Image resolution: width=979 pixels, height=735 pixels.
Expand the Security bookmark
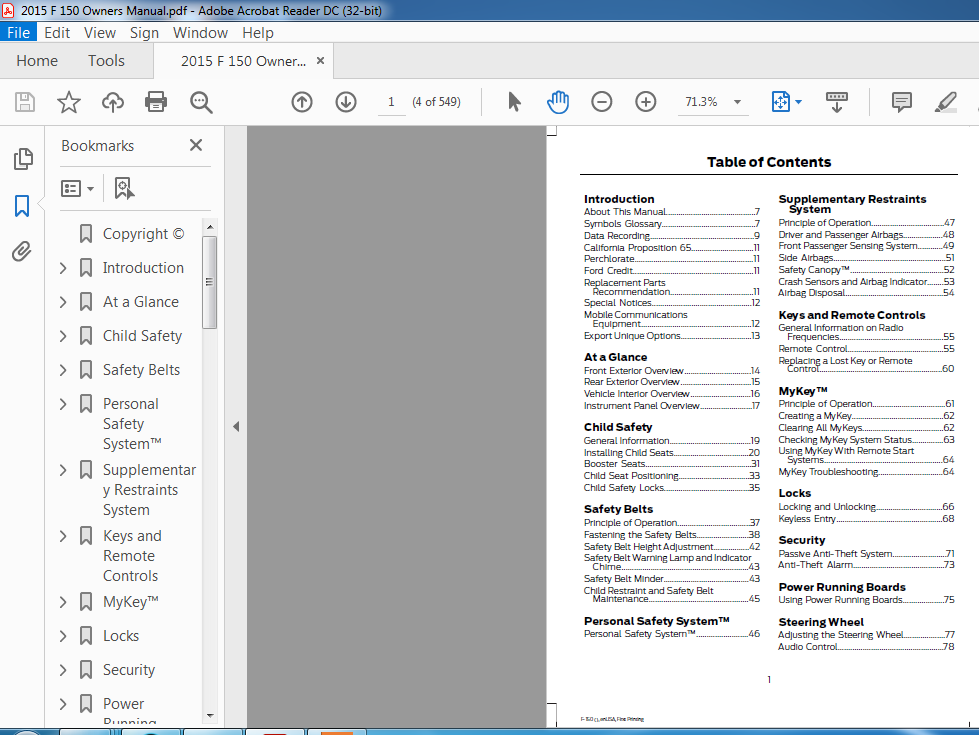click(x=63, y=670)
